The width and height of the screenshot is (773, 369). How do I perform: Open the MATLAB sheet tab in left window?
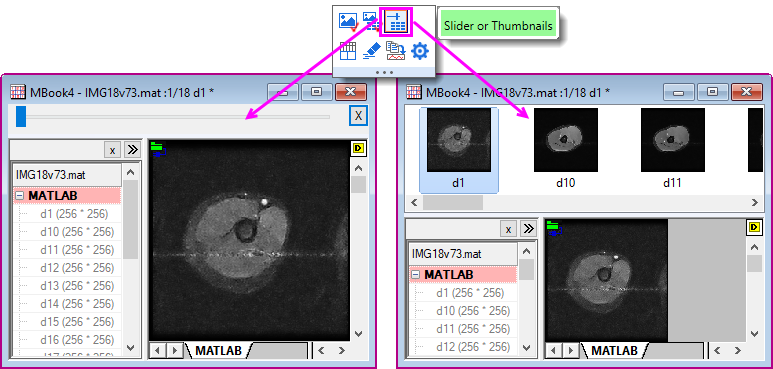[x=218, y=350]
